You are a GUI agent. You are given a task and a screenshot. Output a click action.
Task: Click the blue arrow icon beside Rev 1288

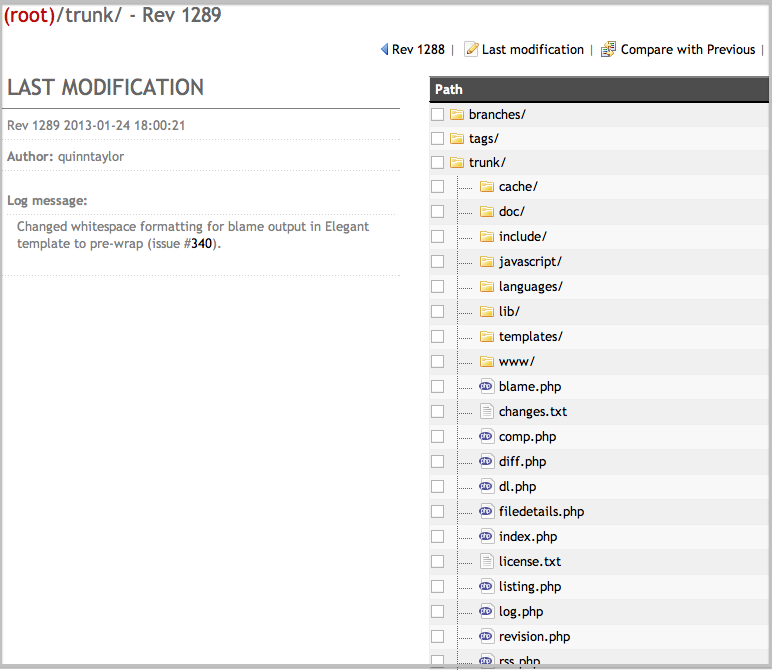pyautogui.click(x=385, y=49)
